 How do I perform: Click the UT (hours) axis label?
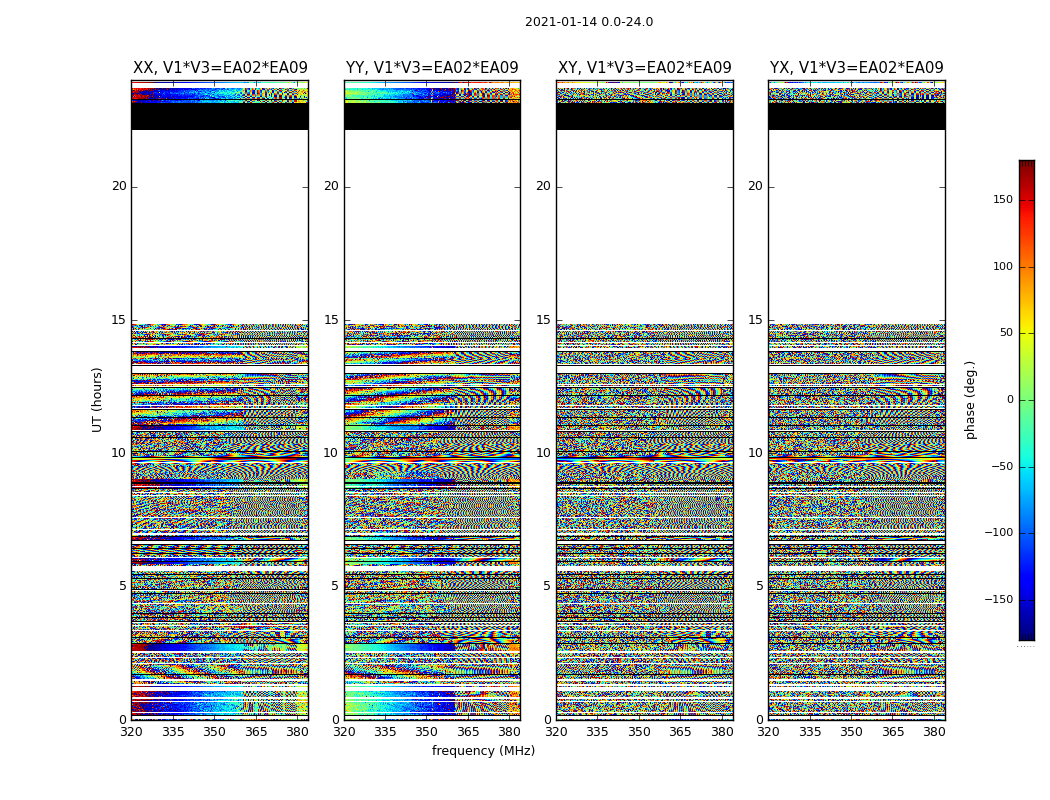(x=97, y=400)
